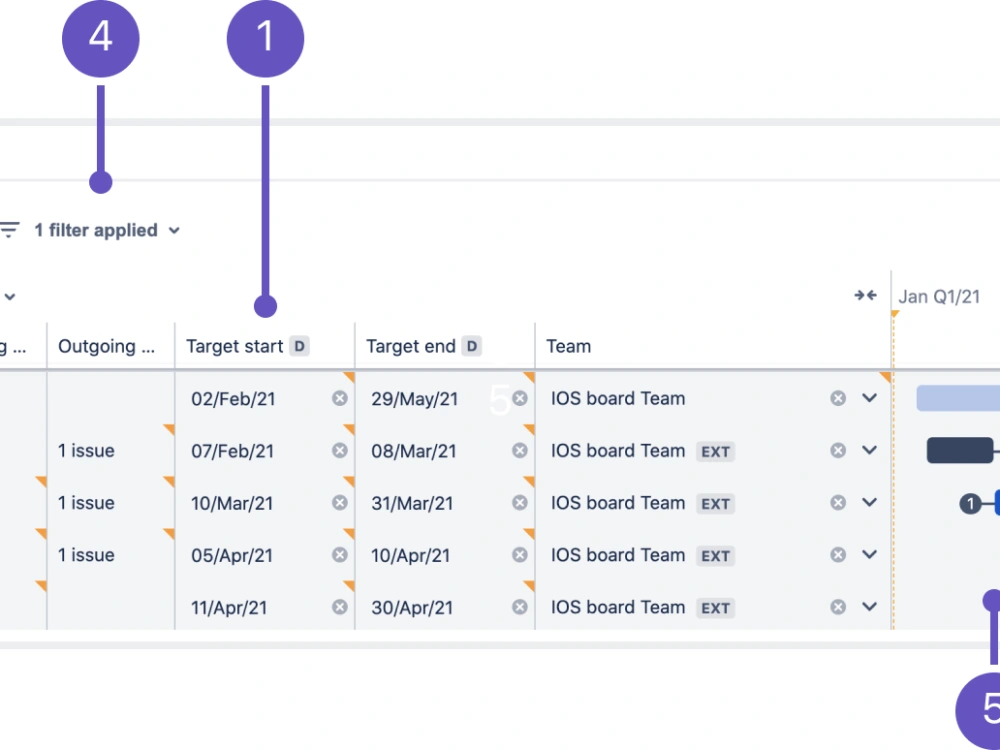The width and height of the screenshot is (1000, 750).
Task: Click the EXT tag beside the second IOS board Team
Action: click(715, 451)
